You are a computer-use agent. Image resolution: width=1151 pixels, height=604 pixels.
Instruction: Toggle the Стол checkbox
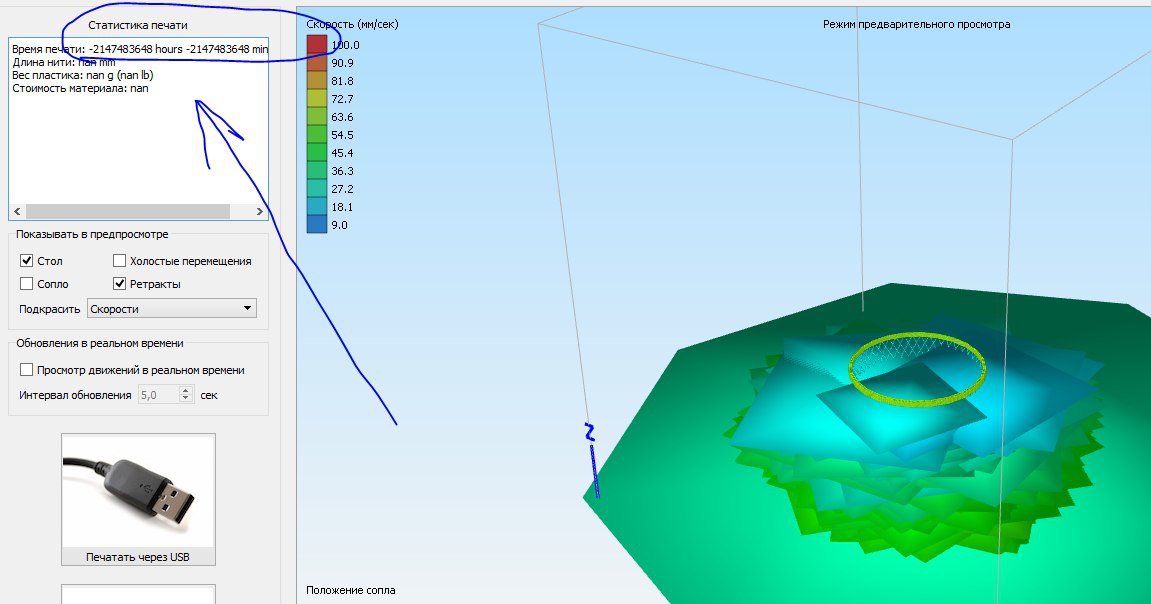pos(26,261)
